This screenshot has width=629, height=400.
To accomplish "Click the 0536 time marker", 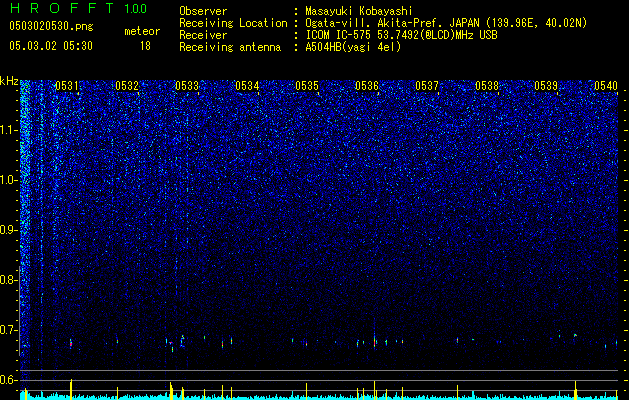I will tap(367, 86).
